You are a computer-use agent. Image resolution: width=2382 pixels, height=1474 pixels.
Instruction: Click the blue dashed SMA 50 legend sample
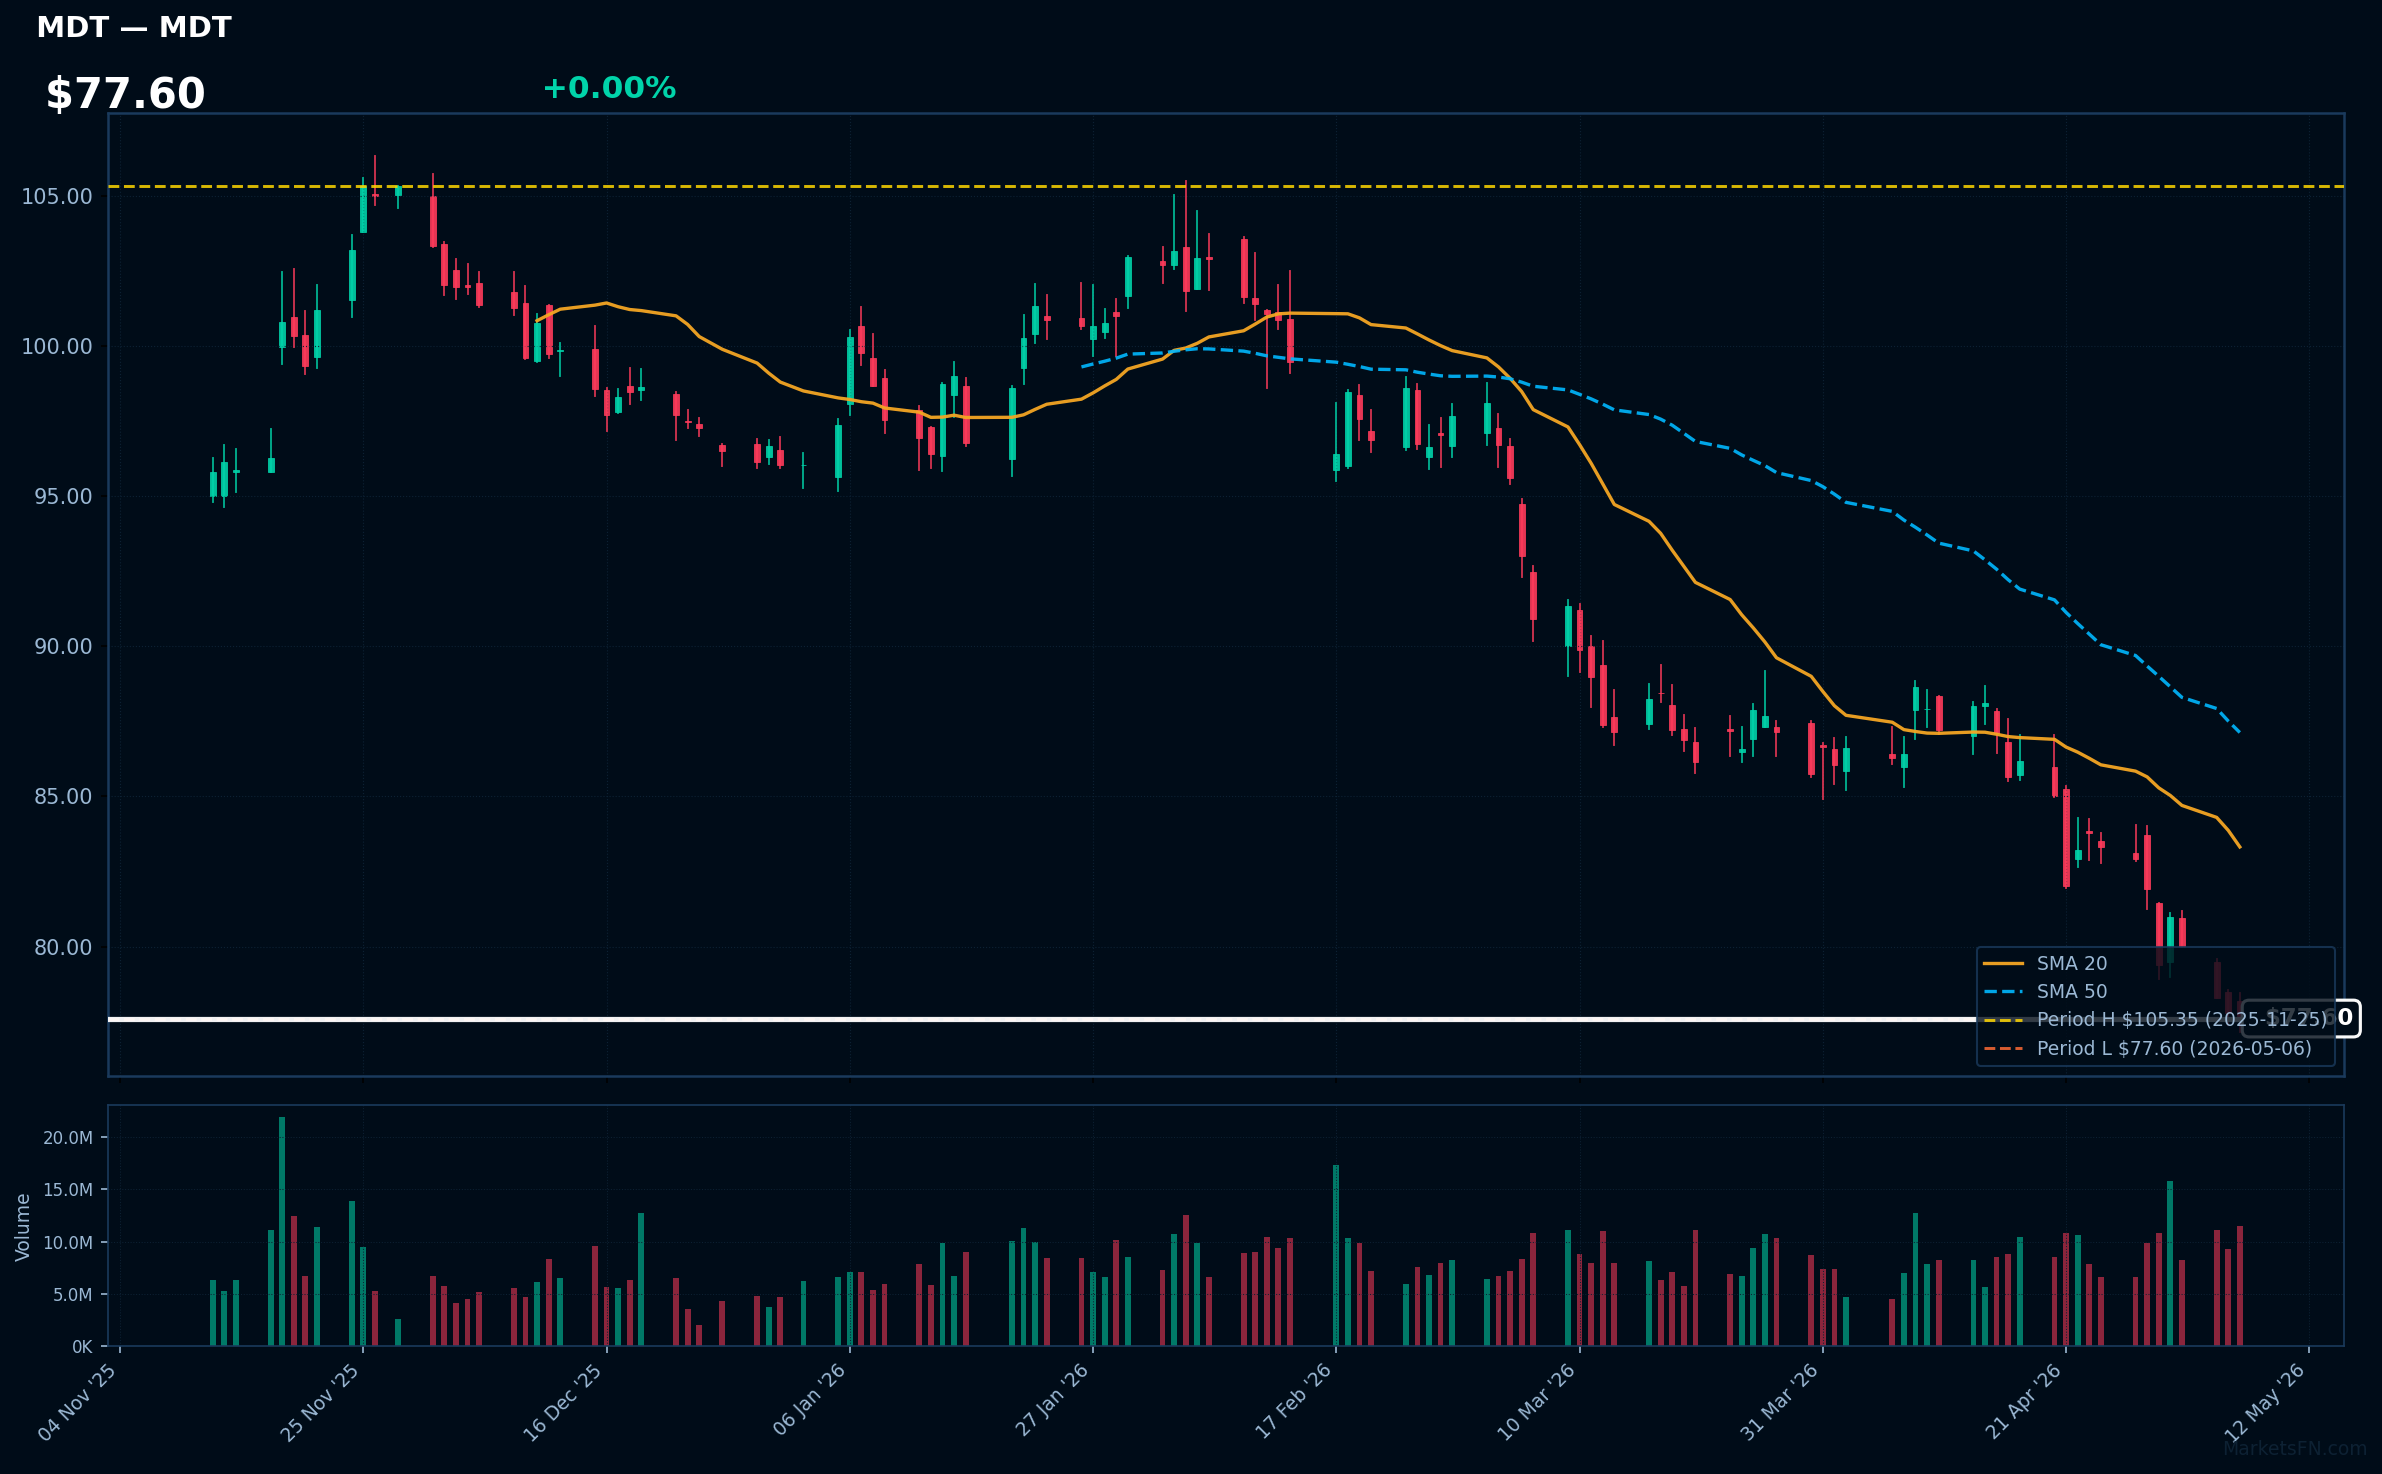point(2003,992)
